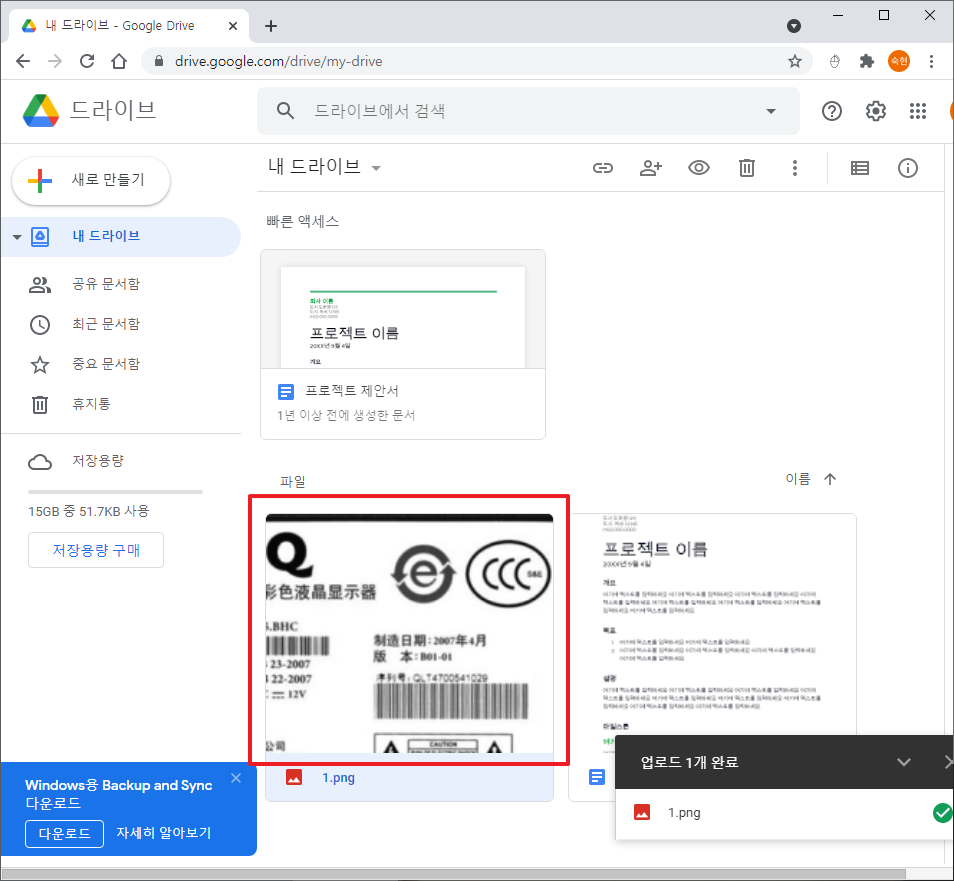Select the 1.png file thumbnail
The height and width of the screenshot is (881, 954).
pyautogui.click(x=409, y=633)
